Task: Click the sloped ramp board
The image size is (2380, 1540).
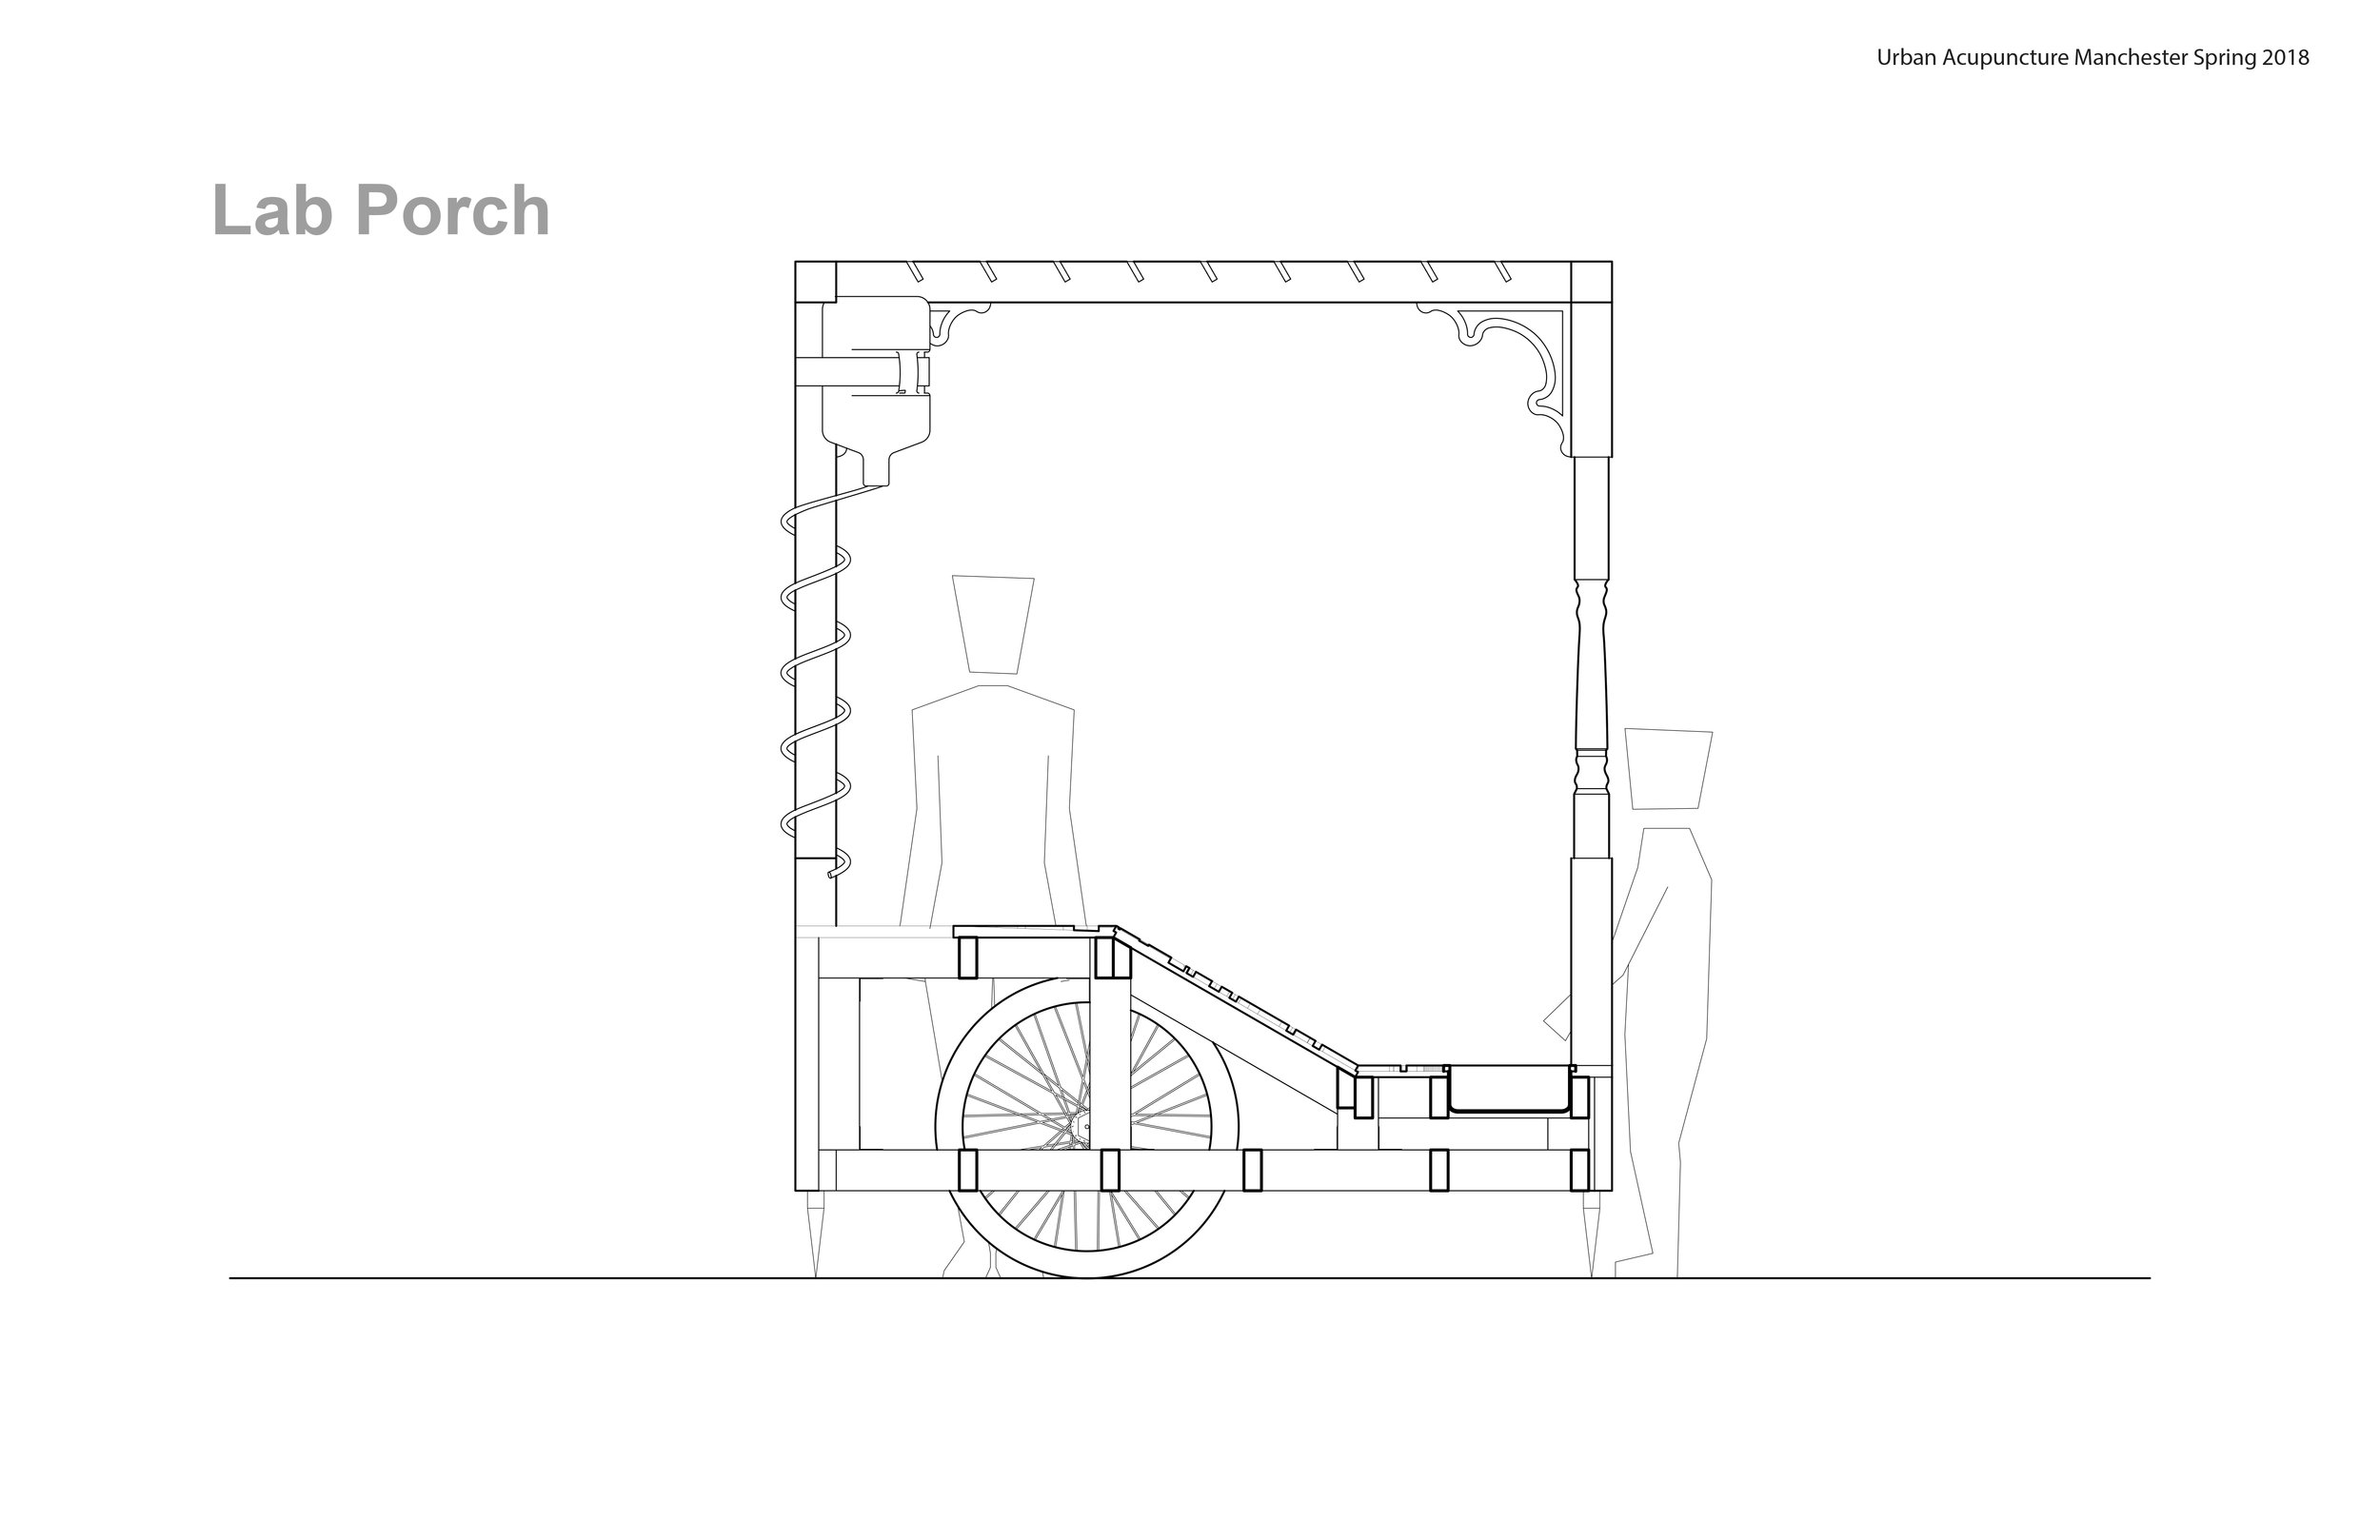Action: pos(1235,999)
